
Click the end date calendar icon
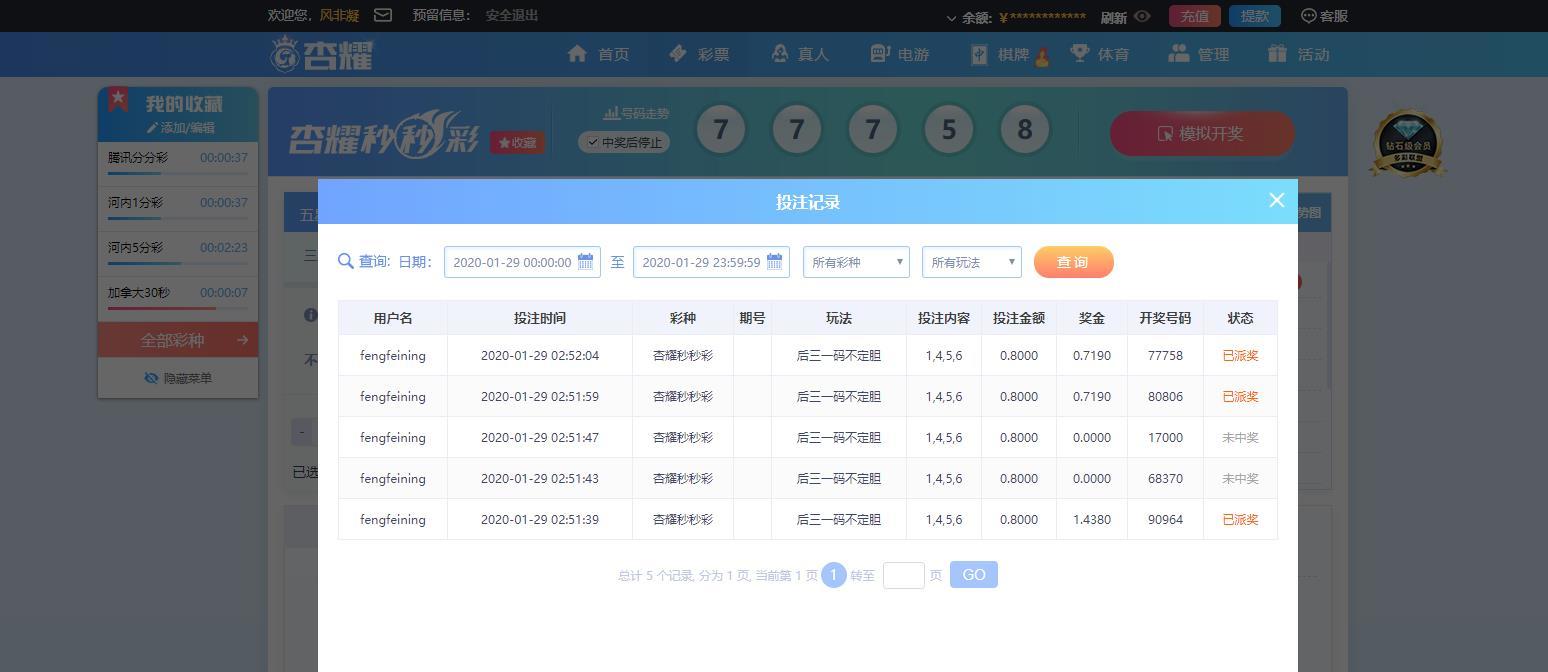click(774, 262)
